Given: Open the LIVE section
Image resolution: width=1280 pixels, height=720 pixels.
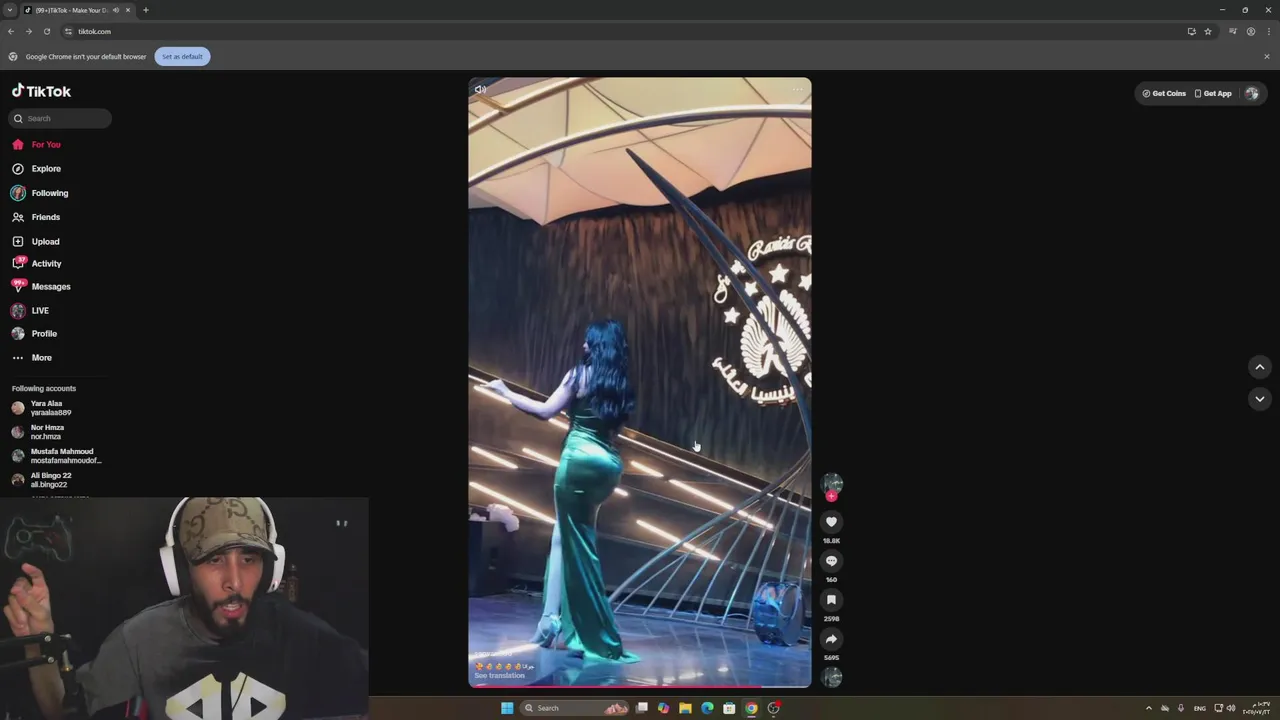Looking at the screenshot, I should tap(30, 311).
